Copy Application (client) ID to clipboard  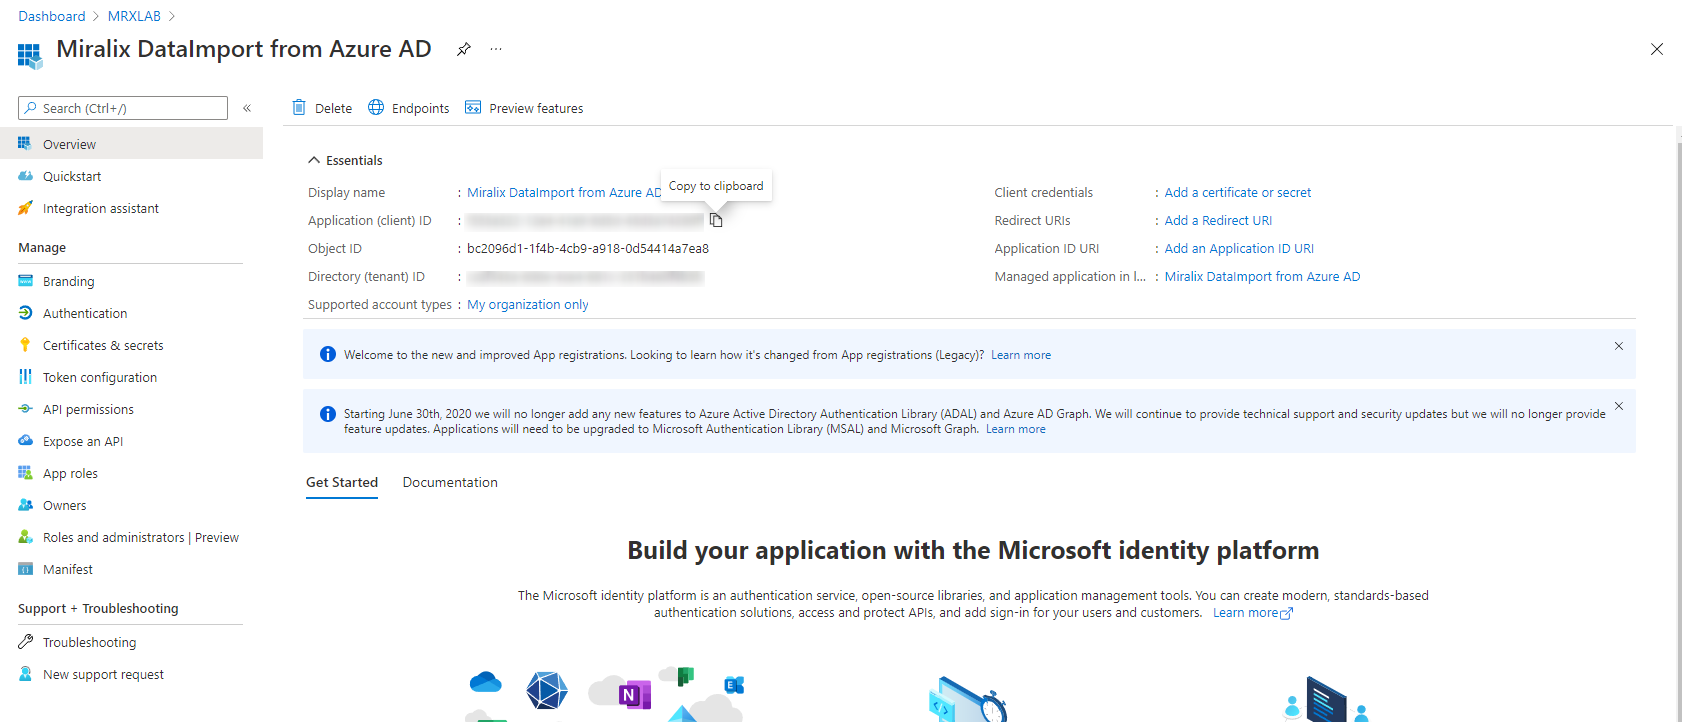716,220
